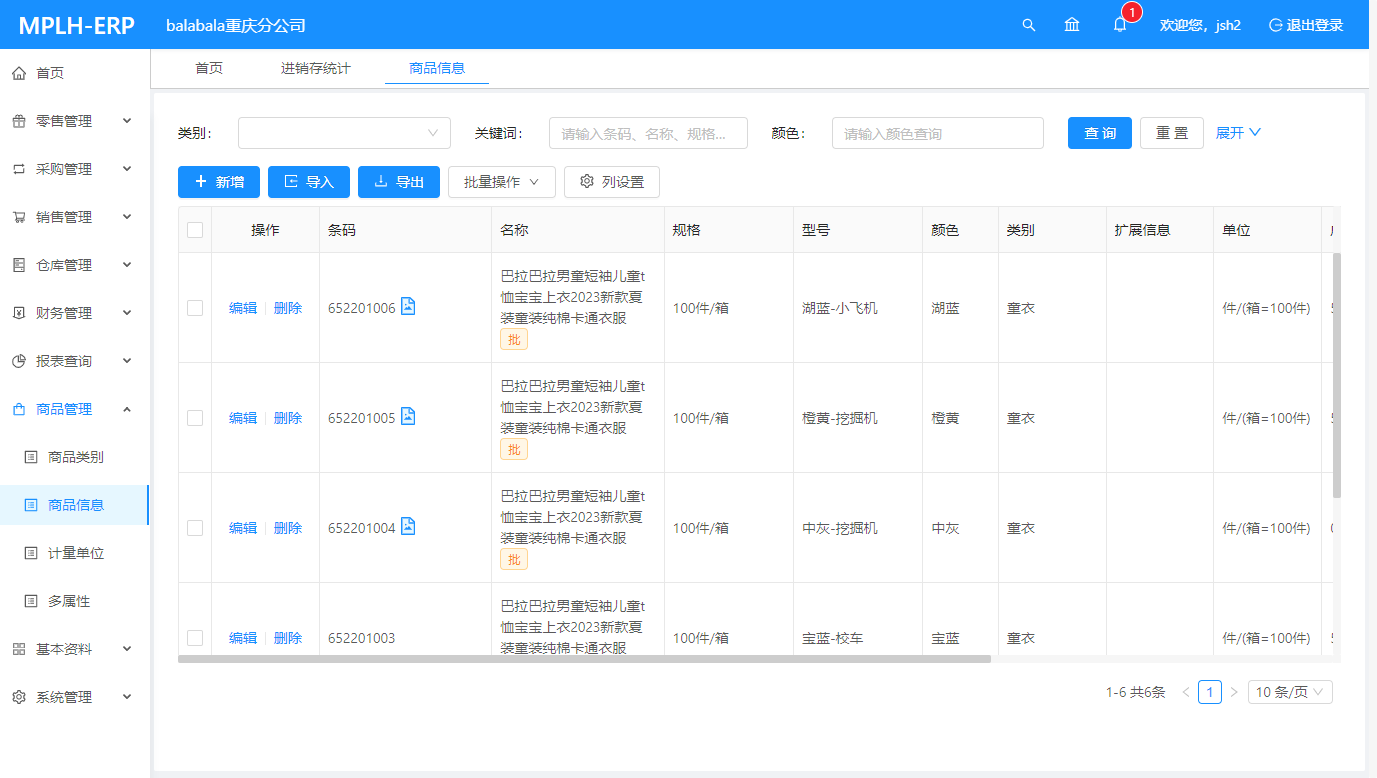This screenshot has height=778, width=1377.
Task: Click the bank building icon in header
Action: (1072, 25)
